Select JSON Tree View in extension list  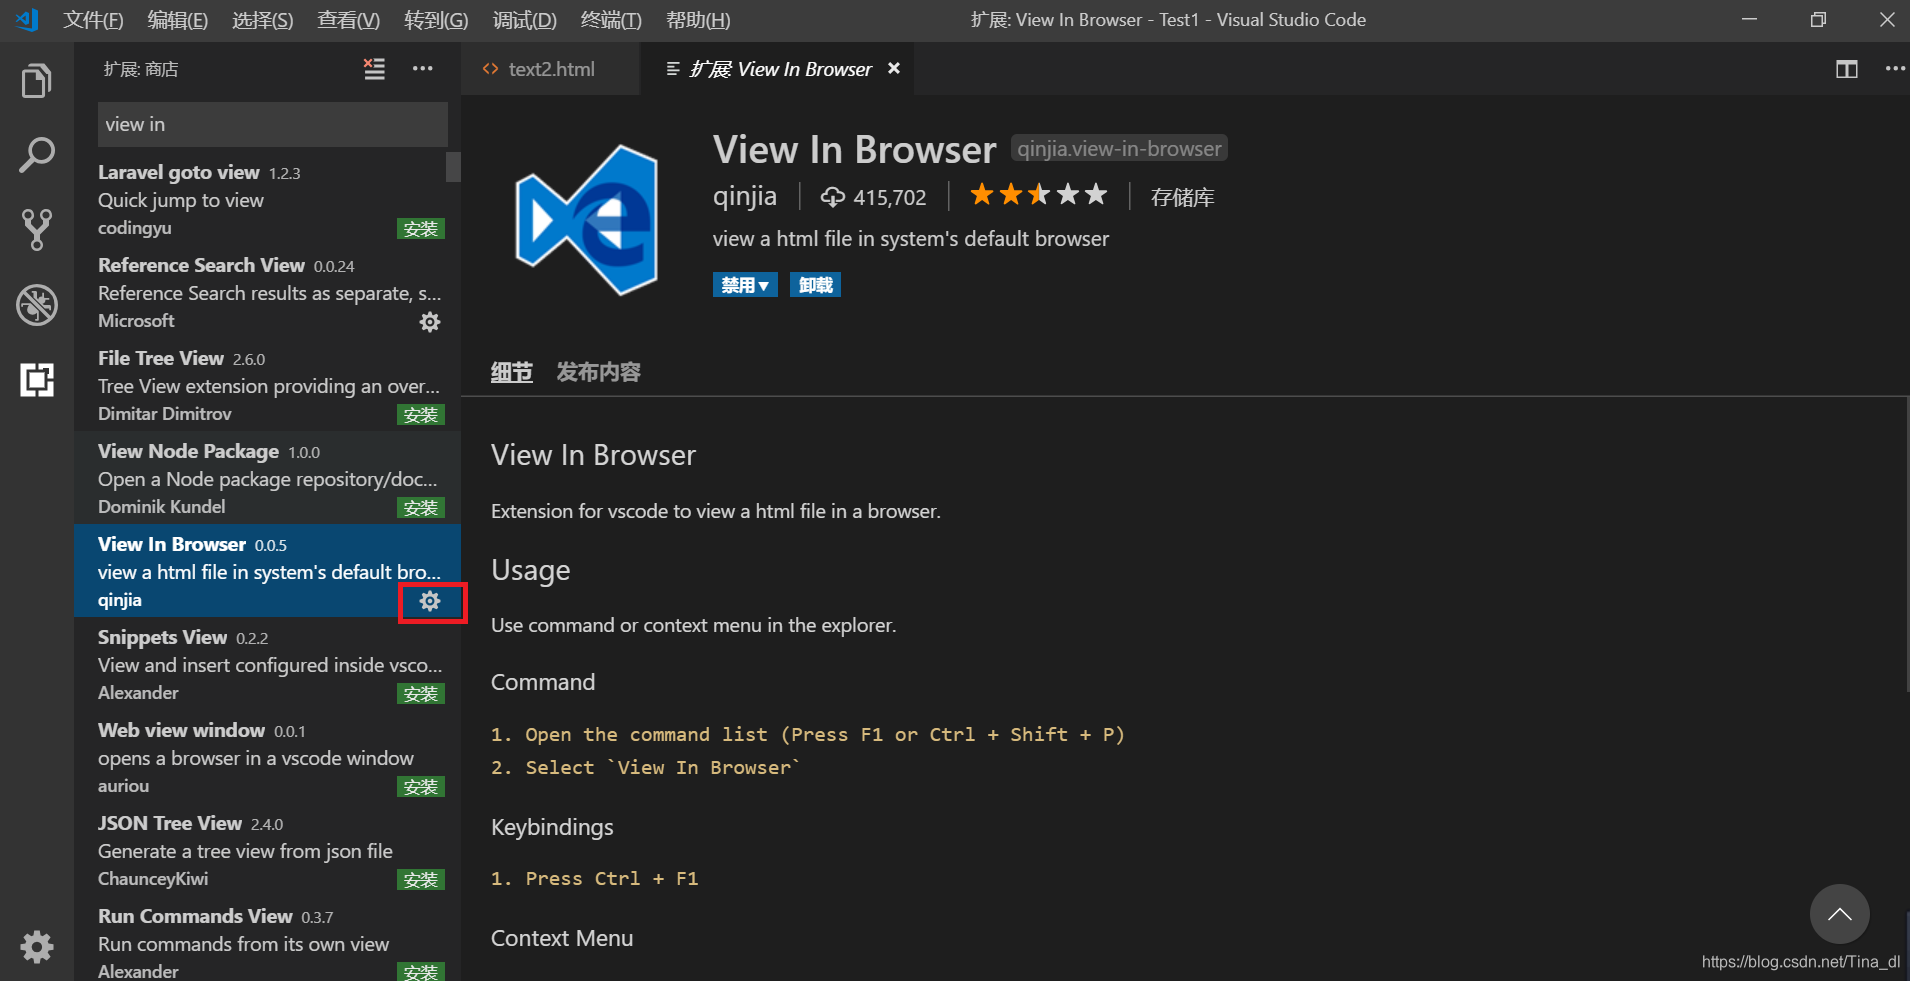coord(267,850)
